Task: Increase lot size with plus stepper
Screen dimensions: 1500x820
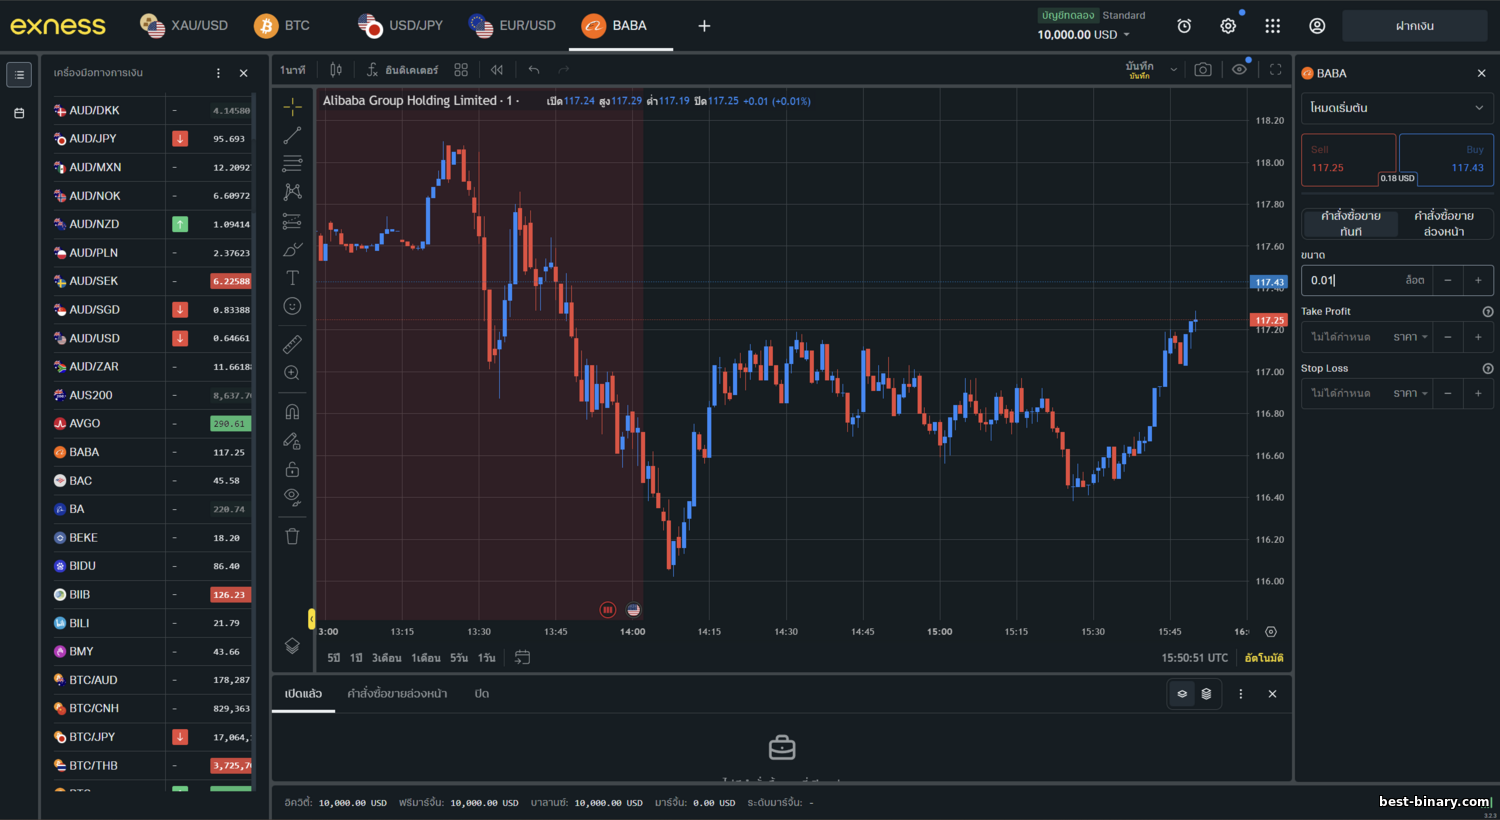Action: click(1478, 281)
